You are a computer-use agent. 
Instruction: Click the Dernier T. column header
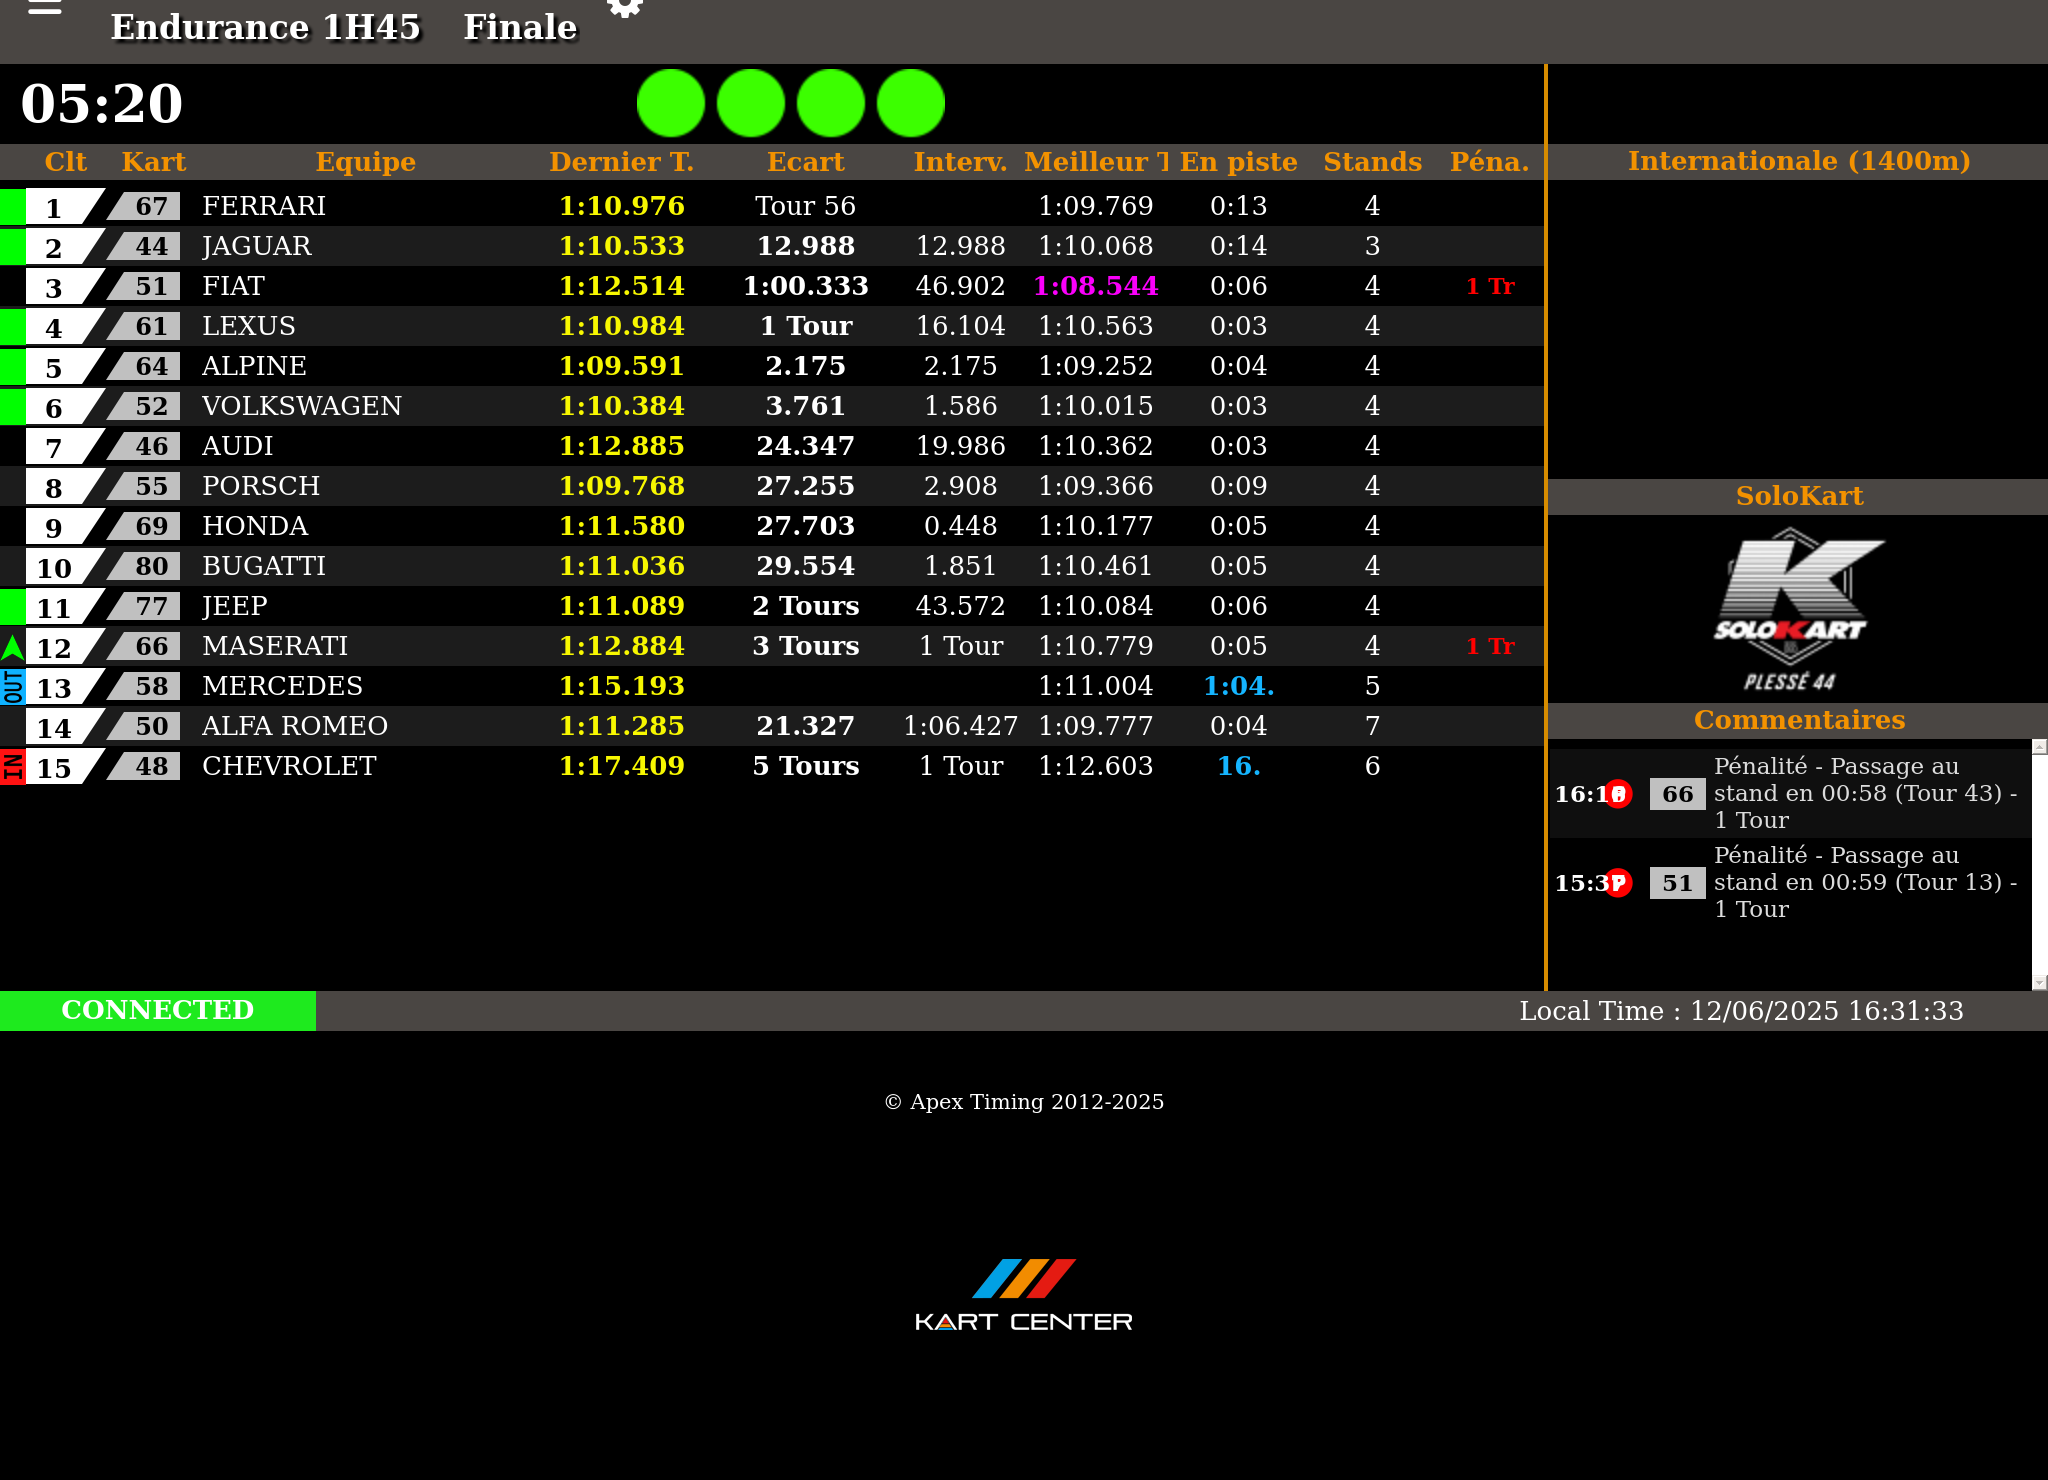point(621,162)
